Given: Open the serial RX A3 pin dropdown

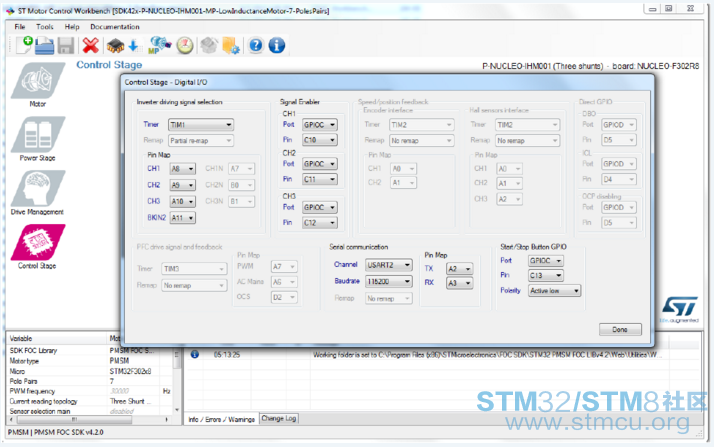Looking at the screenshot, I should [x=459, y=283].
